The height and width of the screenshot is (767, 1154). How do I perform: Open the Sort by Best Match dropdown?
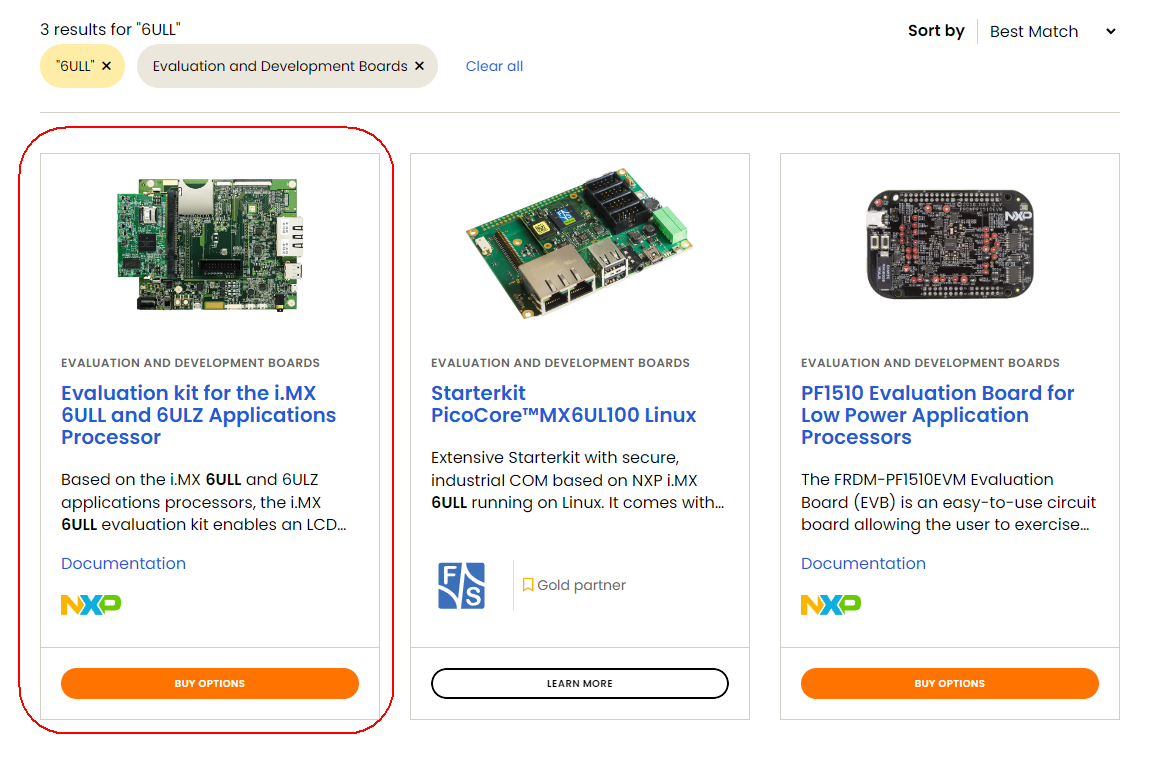1052,32
